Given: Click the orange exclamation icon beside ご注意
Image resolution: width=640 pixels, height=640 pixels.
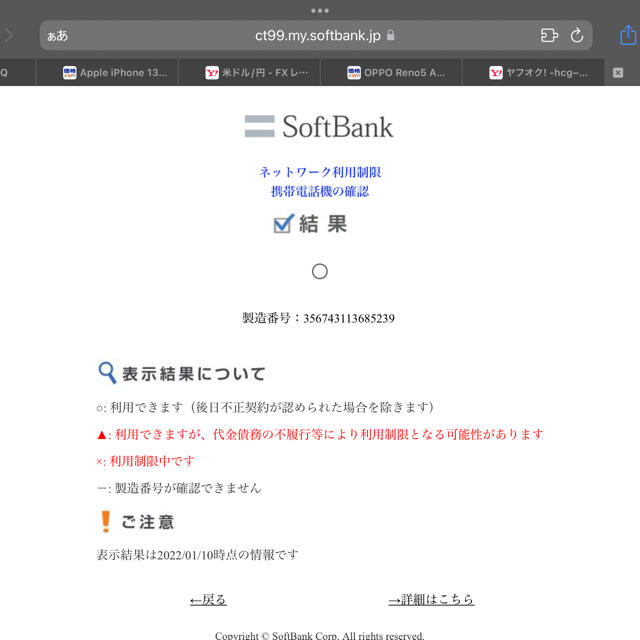Looking at the screenshot, I should pyautogui.click(x=105, y=522).
